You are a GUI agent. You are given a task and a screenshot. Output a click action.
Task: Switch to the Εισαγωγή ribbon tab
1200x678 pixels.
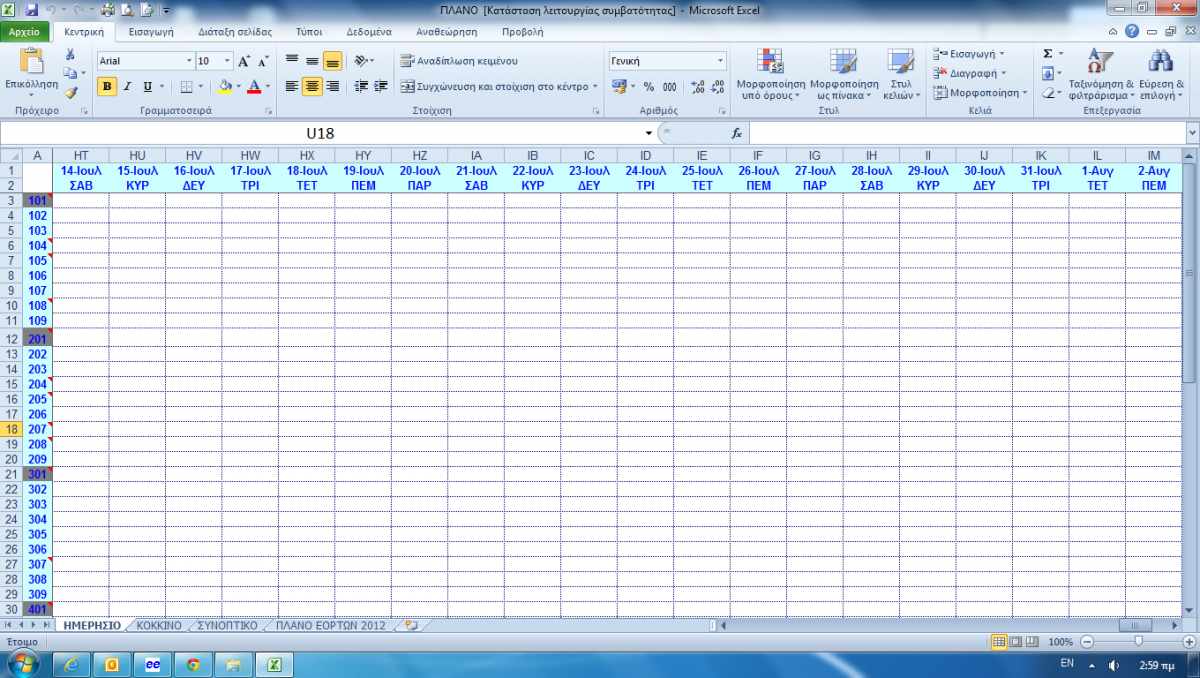pyautogui.click(x=152, y=32)
